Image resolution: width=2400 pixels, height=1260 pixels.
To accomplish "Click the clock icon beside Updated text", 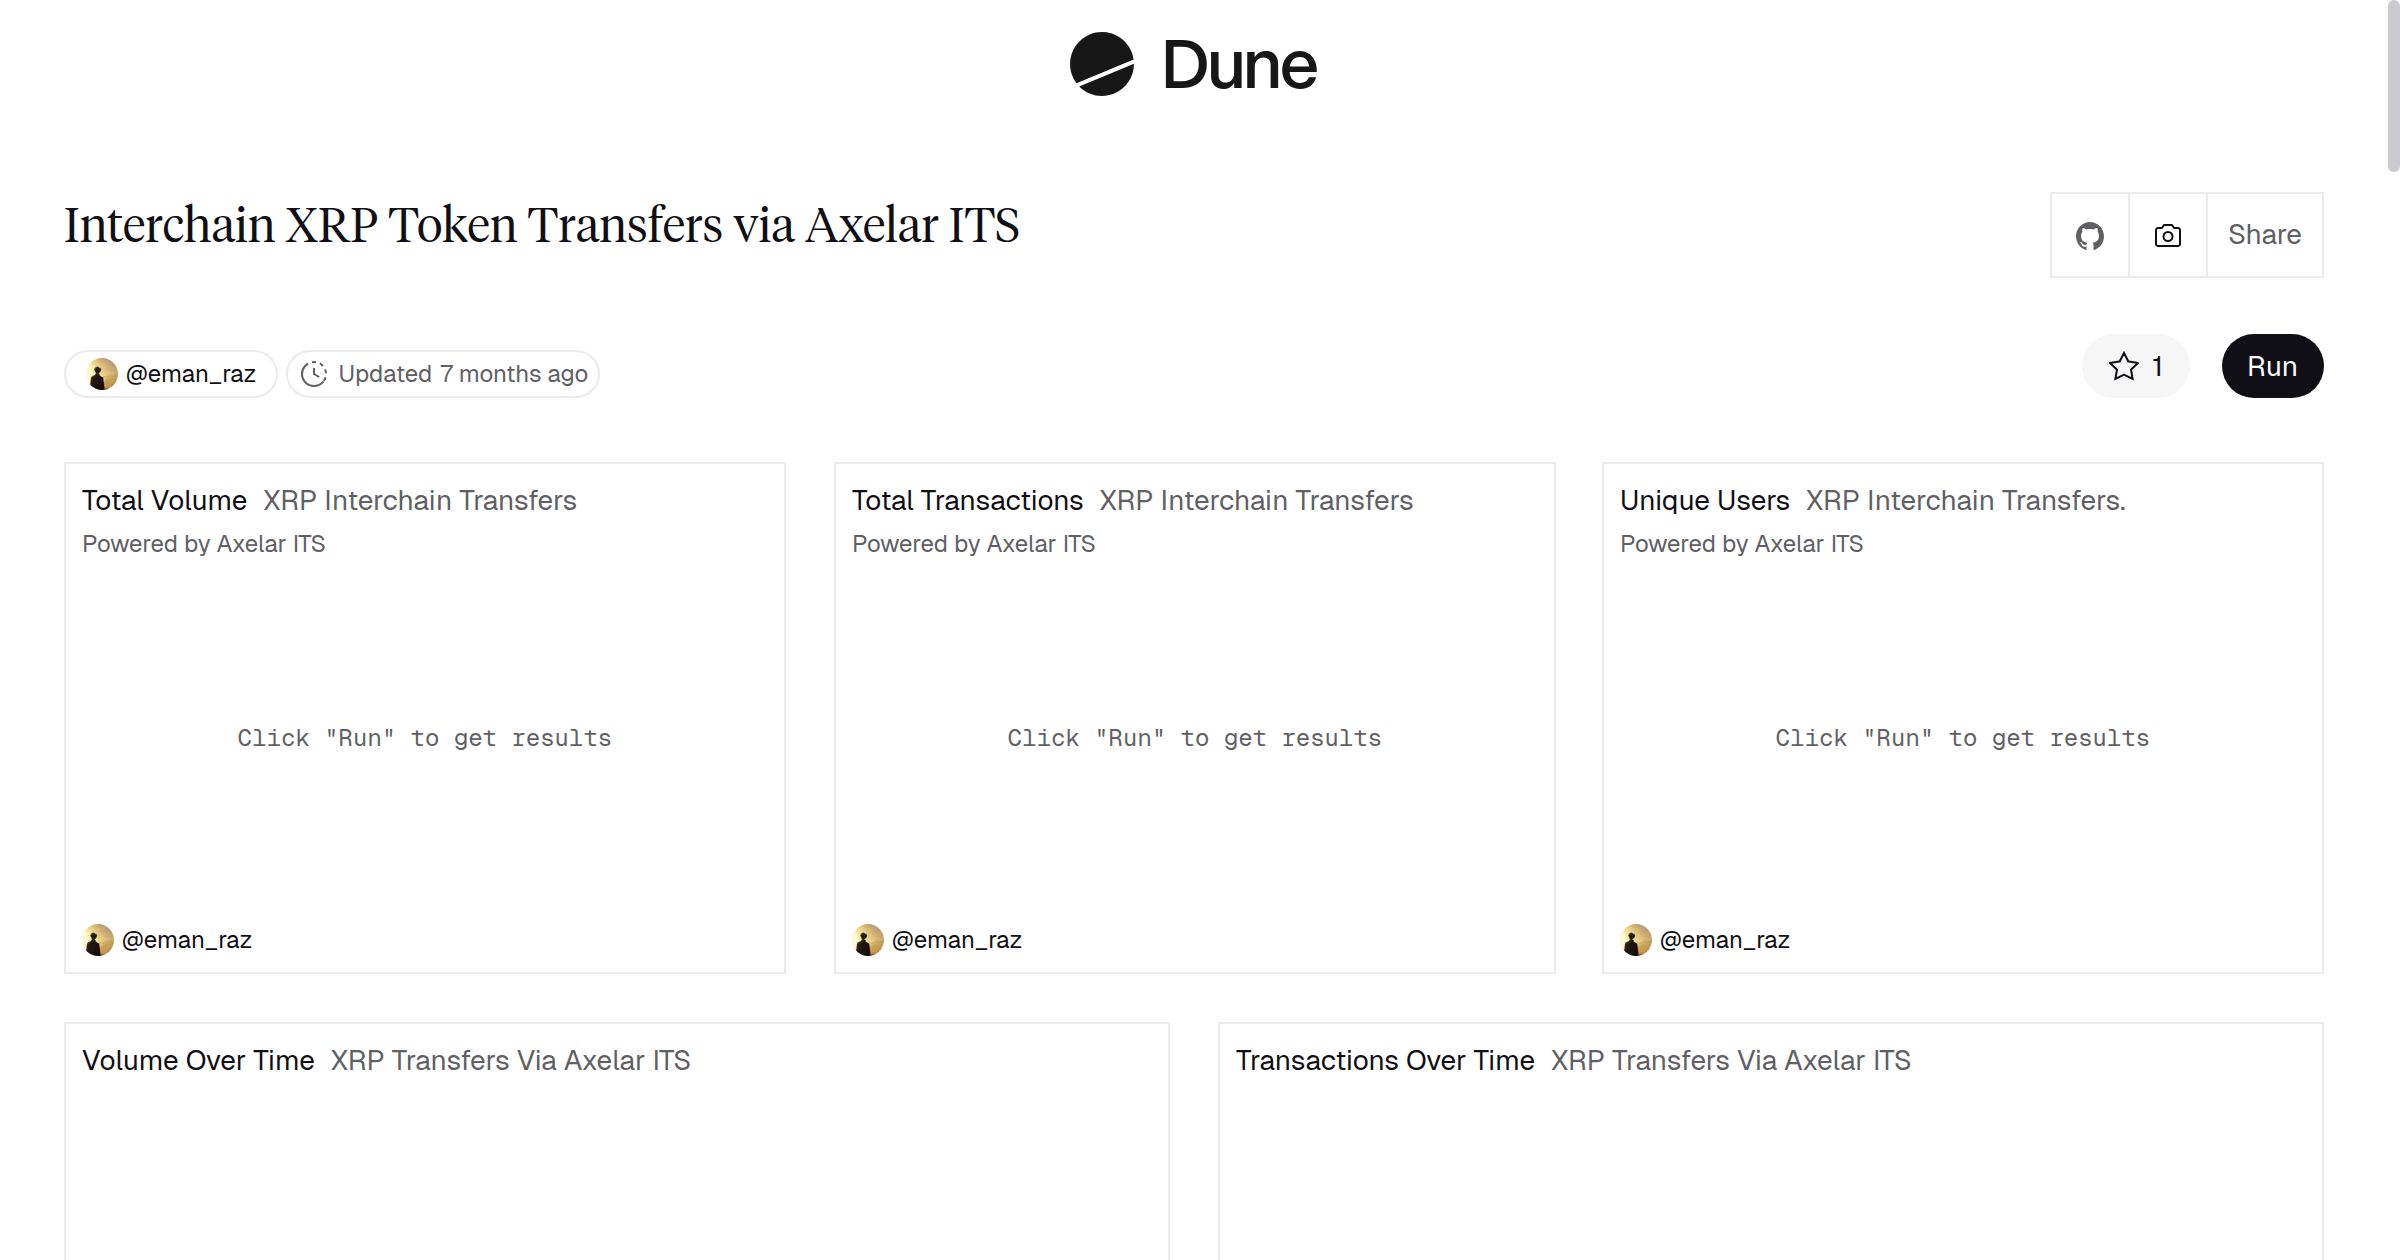I will coord(314,373).
